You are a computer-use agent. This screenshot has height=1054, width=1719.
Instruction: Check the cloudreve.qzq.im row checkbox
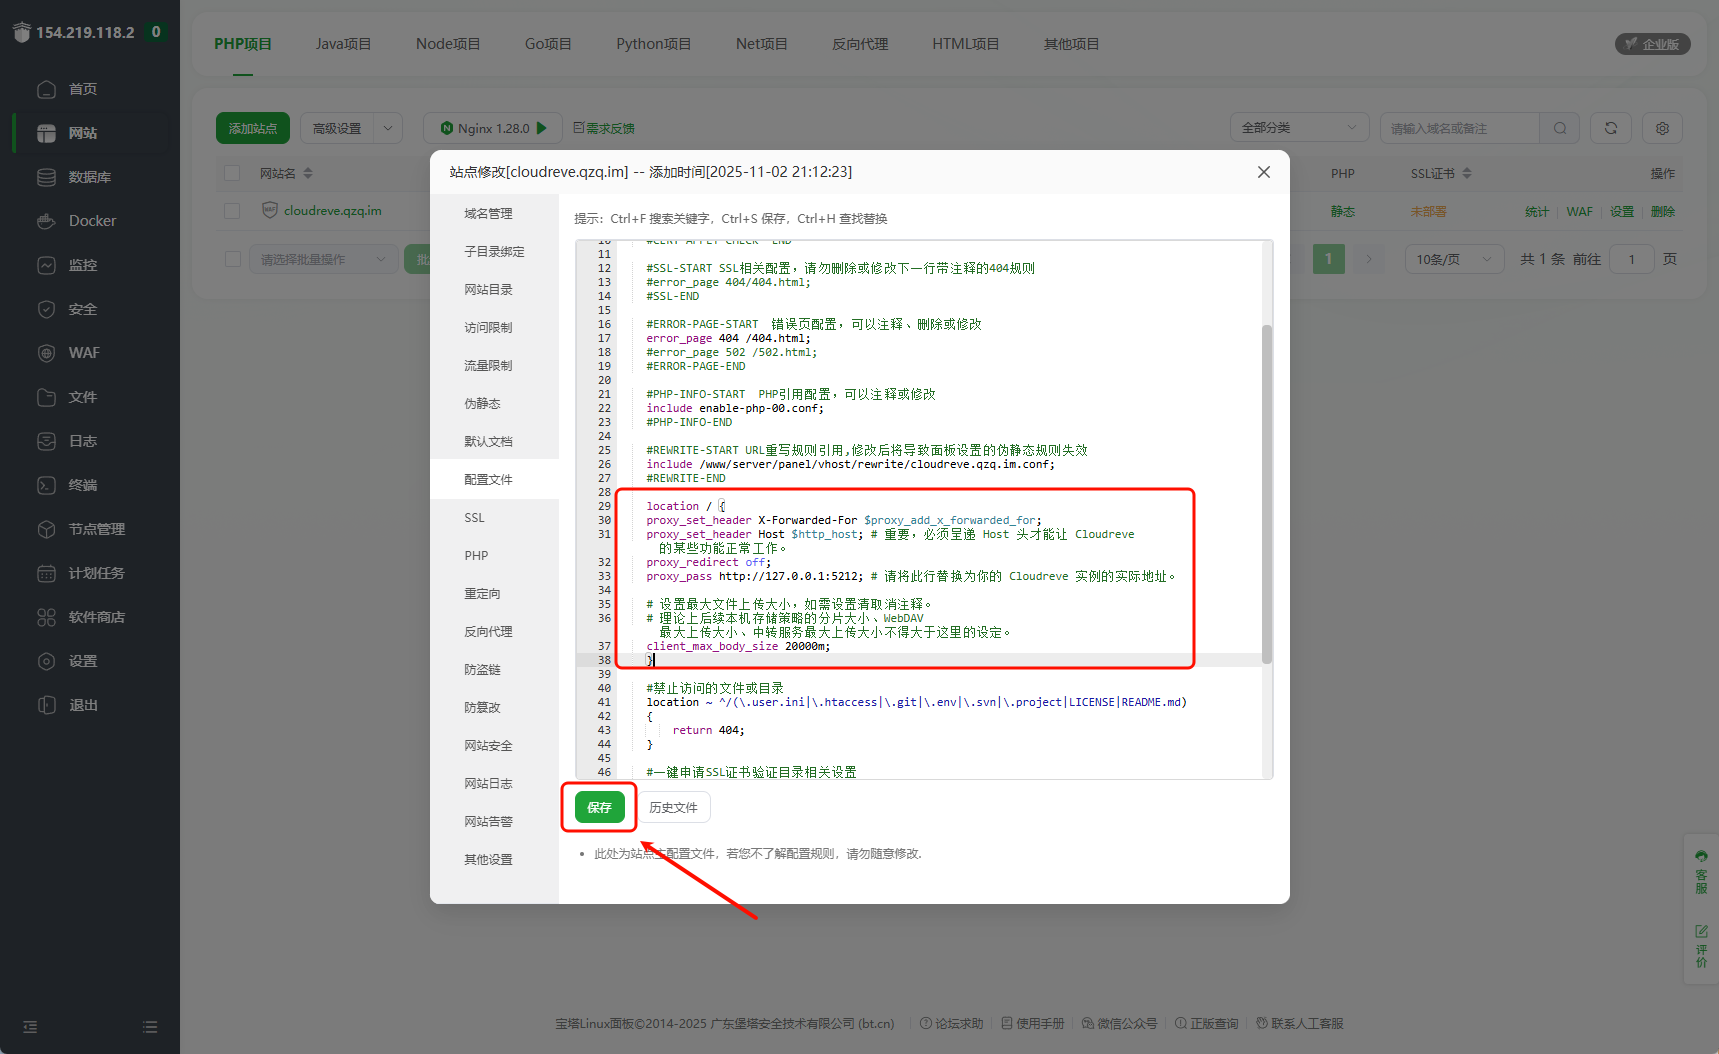[232, 211]
